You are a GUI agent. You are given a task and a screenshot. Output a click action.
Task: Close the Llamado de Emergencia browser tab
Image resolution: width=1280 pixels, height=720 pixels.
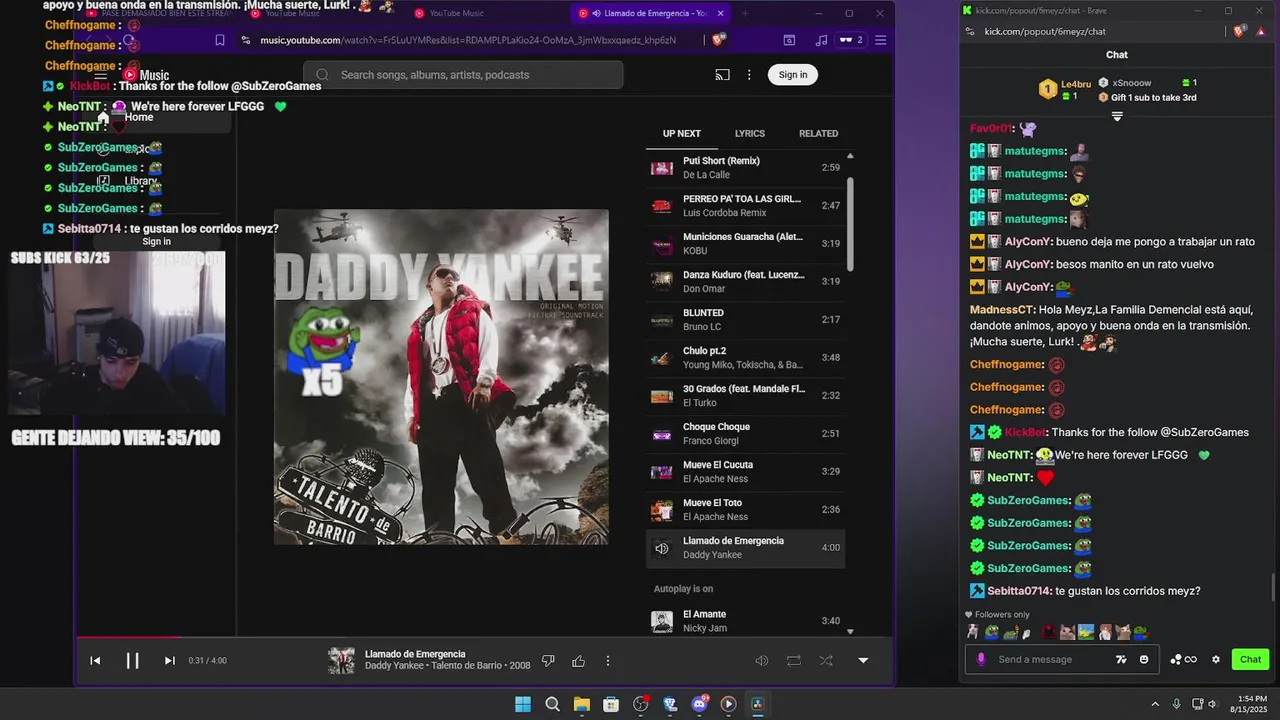pyautogui.click(x=720, y=13)
